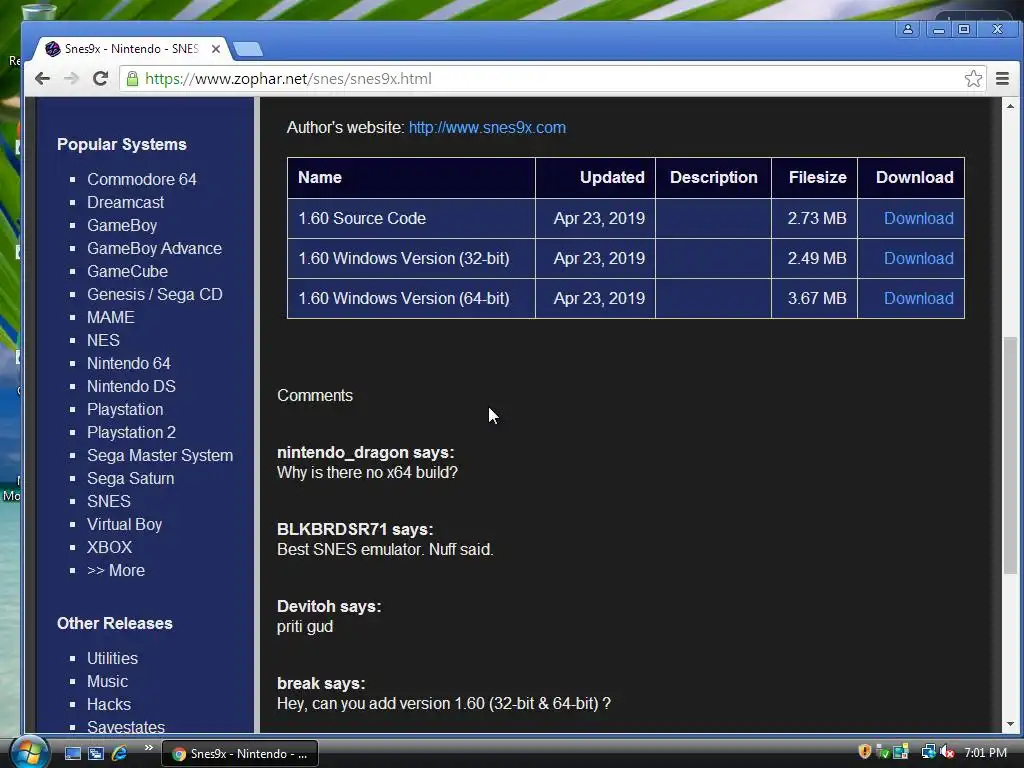
Task: Close the Snes9x browser tab
Action: [216, 49]
